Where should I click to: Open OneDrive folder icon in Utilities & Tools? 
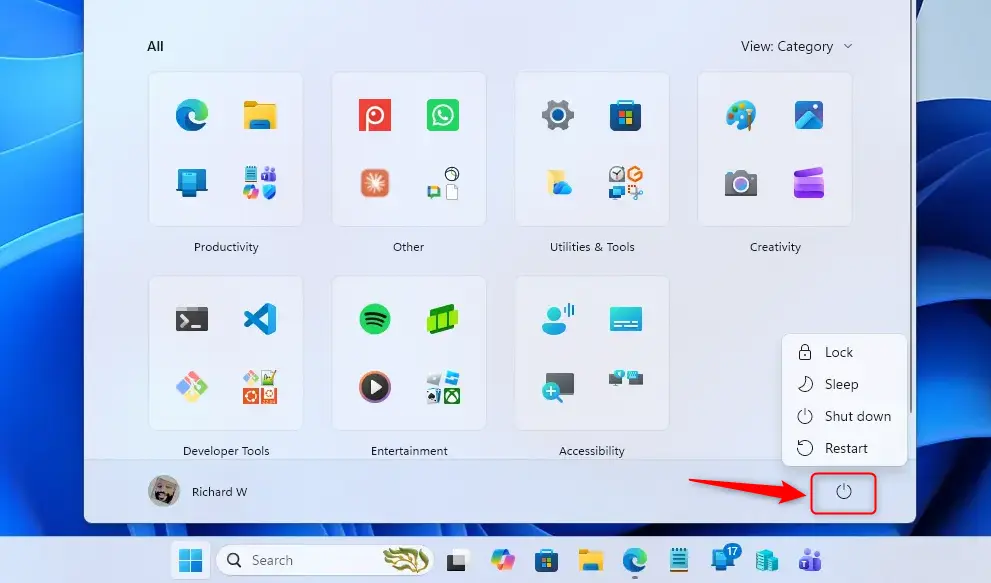pos(558,183)
